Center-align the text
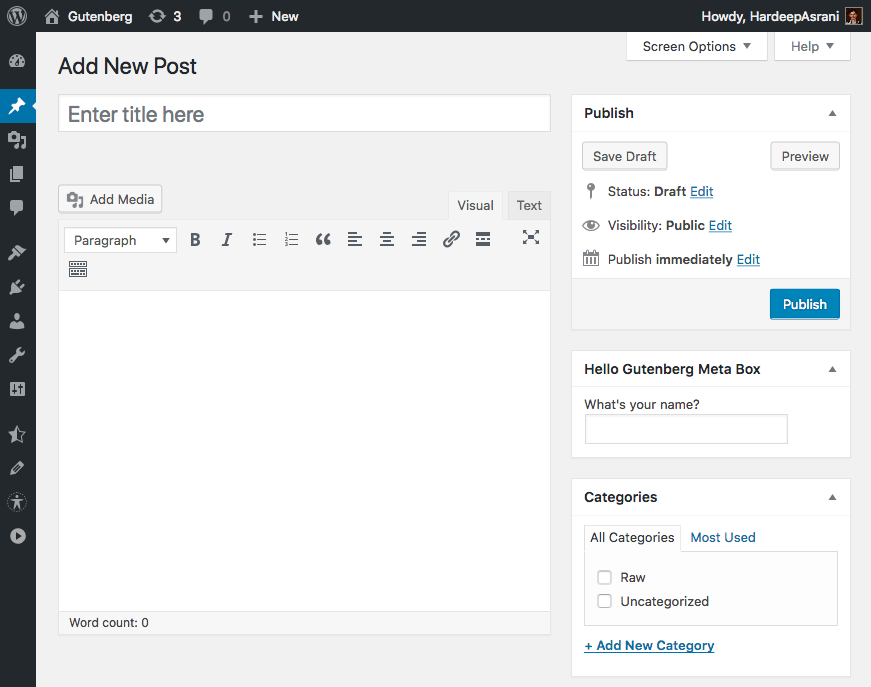The height and width of the screenshot is (687, 871). click(387, 239)
